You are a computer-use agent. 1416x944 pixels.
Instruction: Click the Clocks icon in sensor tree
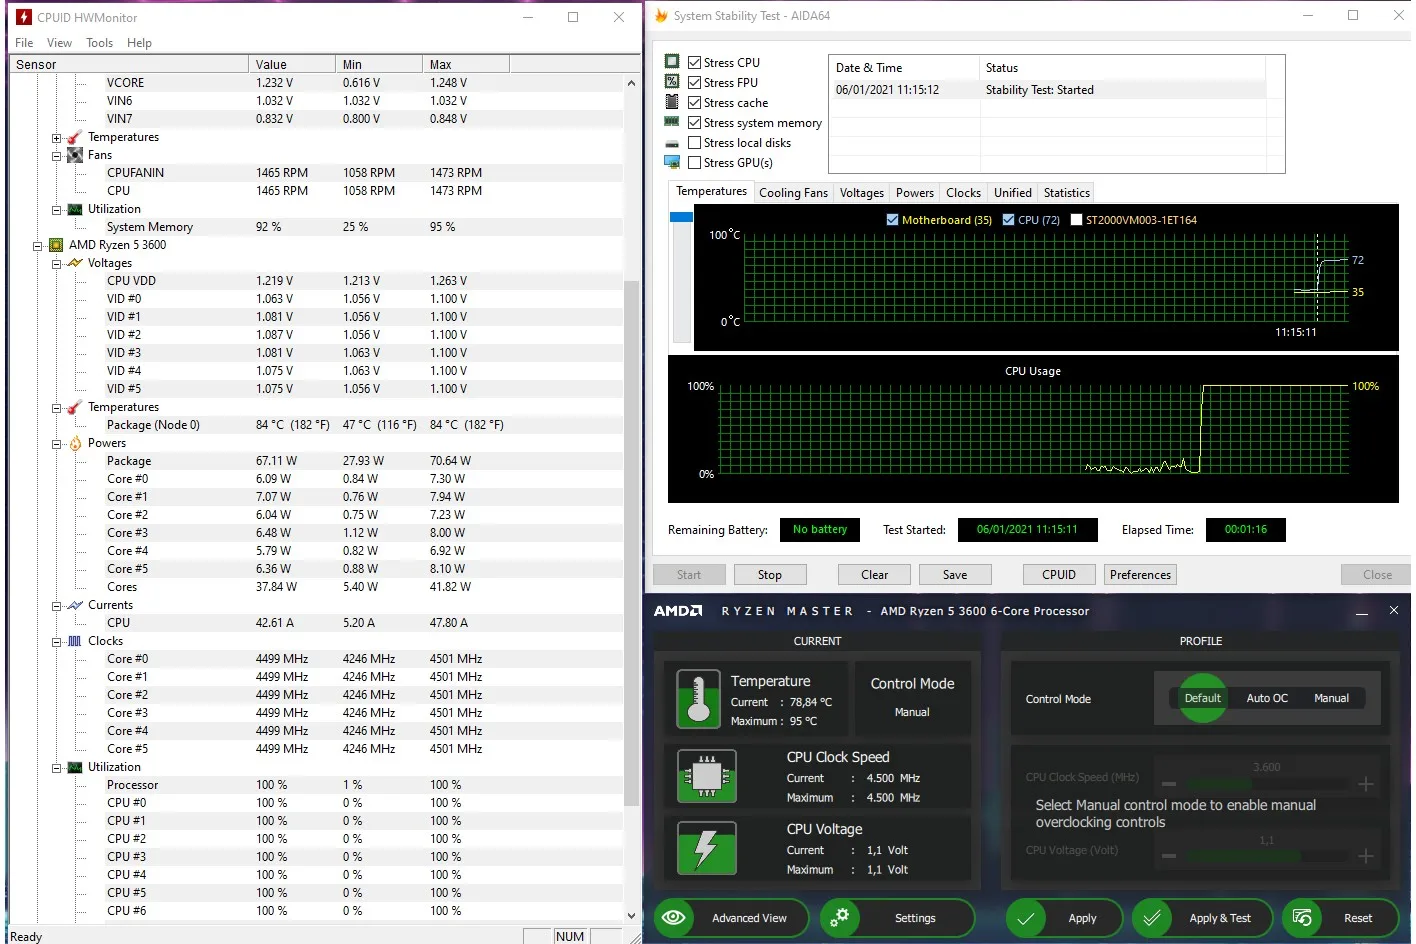(x=75, y=641)
